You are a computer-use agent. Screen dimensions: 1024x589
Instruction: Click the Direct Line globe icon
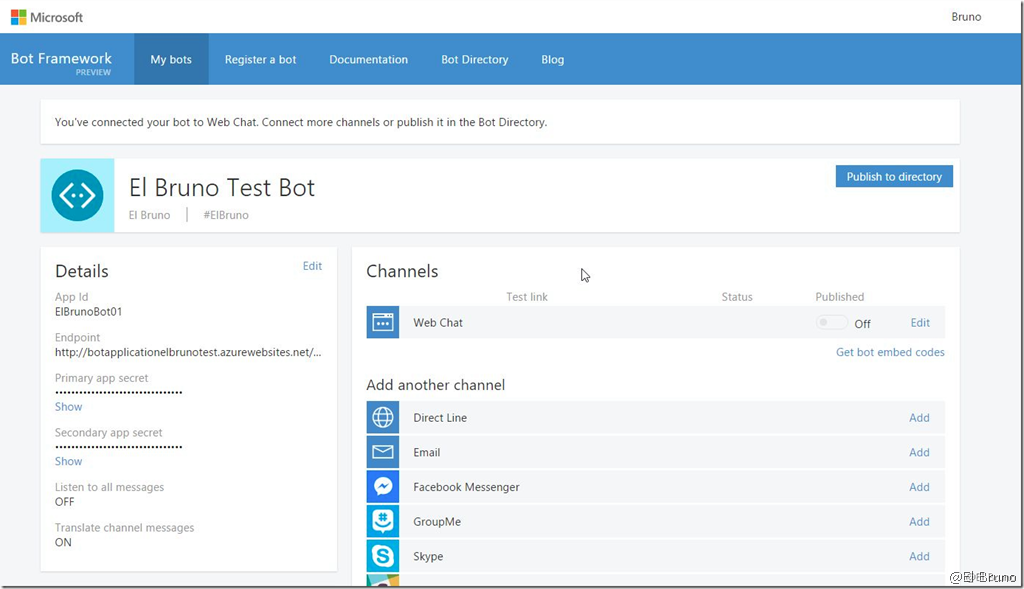pyautogui.click(x=383, y=418)
